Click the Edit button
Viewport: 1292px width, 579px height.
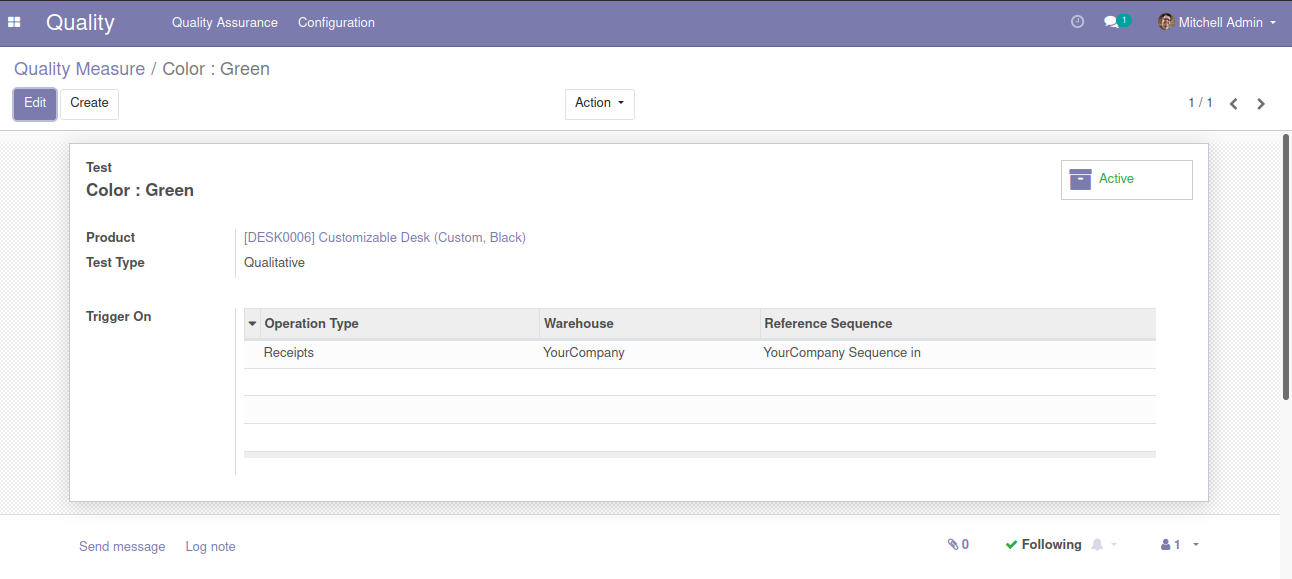[35, 104]
